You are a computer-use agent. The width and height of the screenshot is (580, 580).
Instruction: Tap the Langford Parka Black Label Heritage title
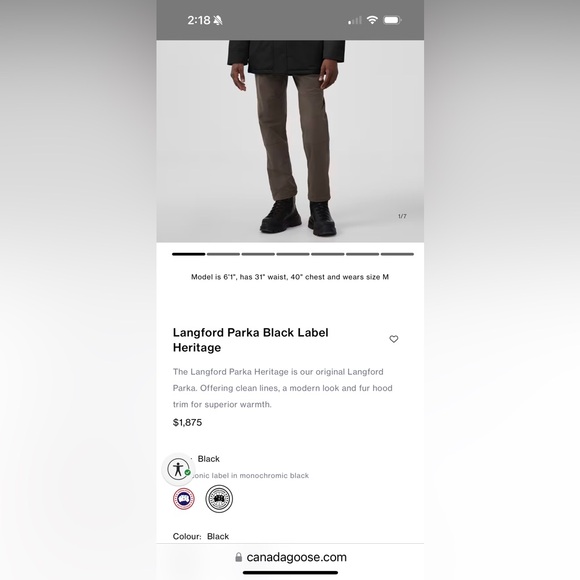click(250, 340)
